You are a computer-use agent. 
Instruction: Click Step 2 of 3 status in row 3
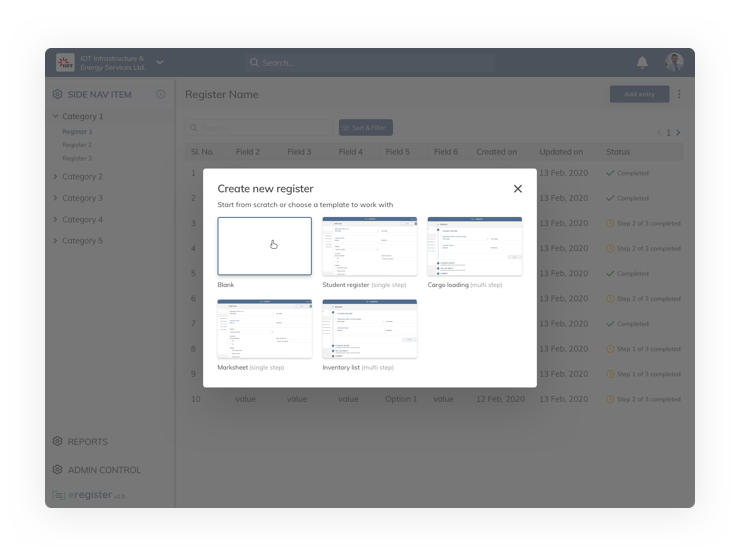[x=648, y=223]
